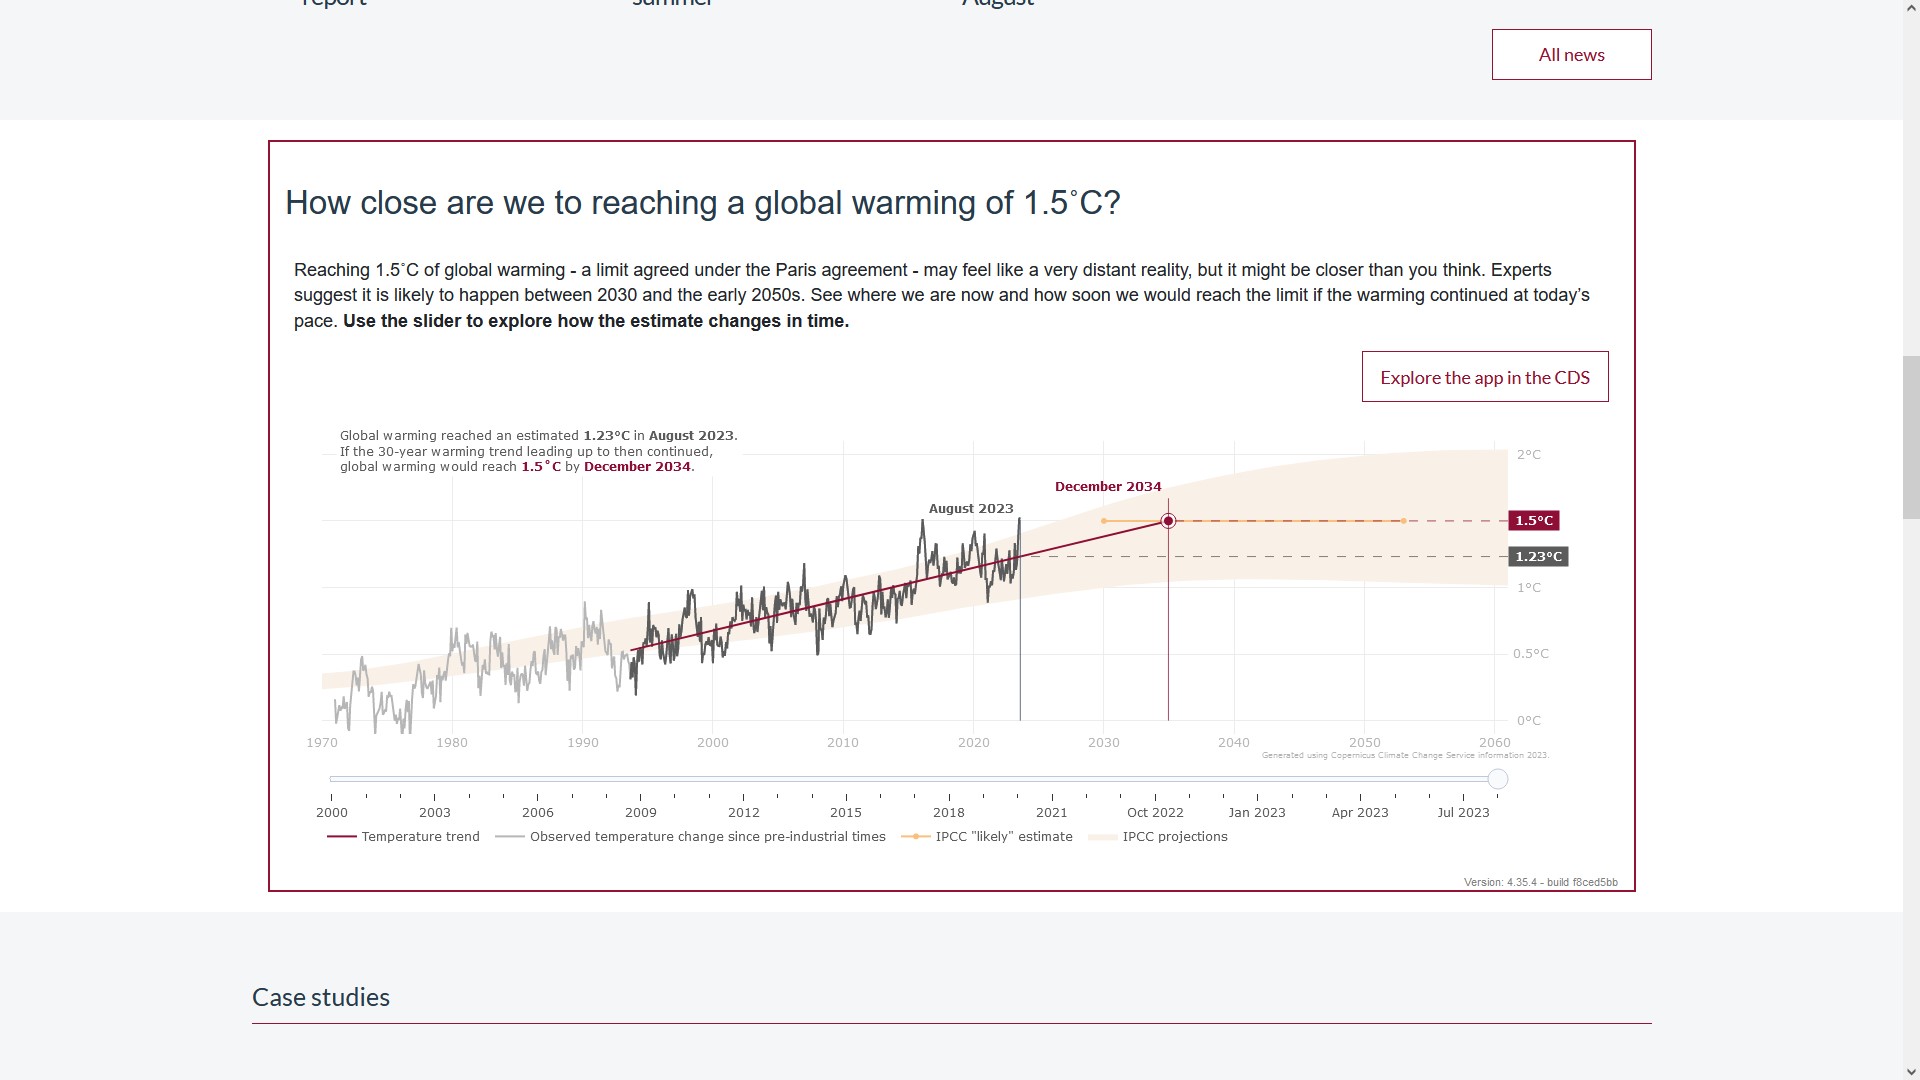Click the Case studies heading

pos(321,997)
